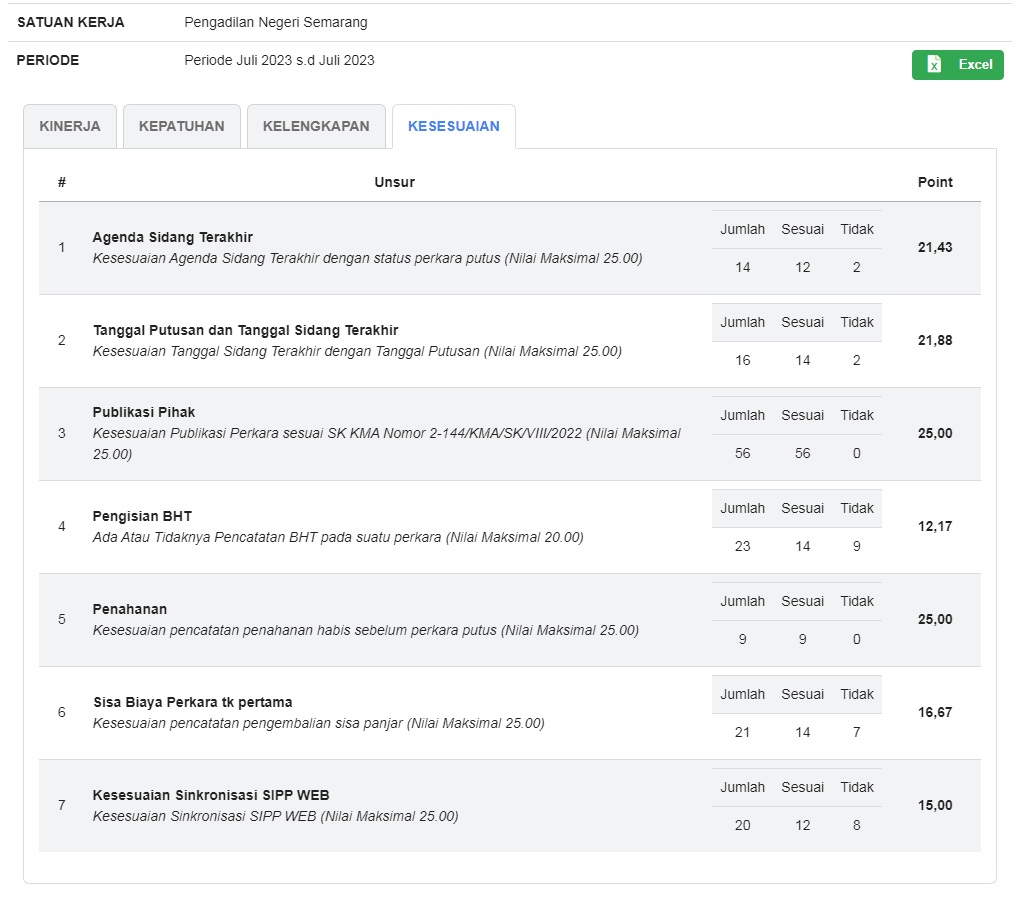1017x907 pixels.
Task: Click the Tidak count 9 for Pengisian BHT
Action: (x=857, y=546)
